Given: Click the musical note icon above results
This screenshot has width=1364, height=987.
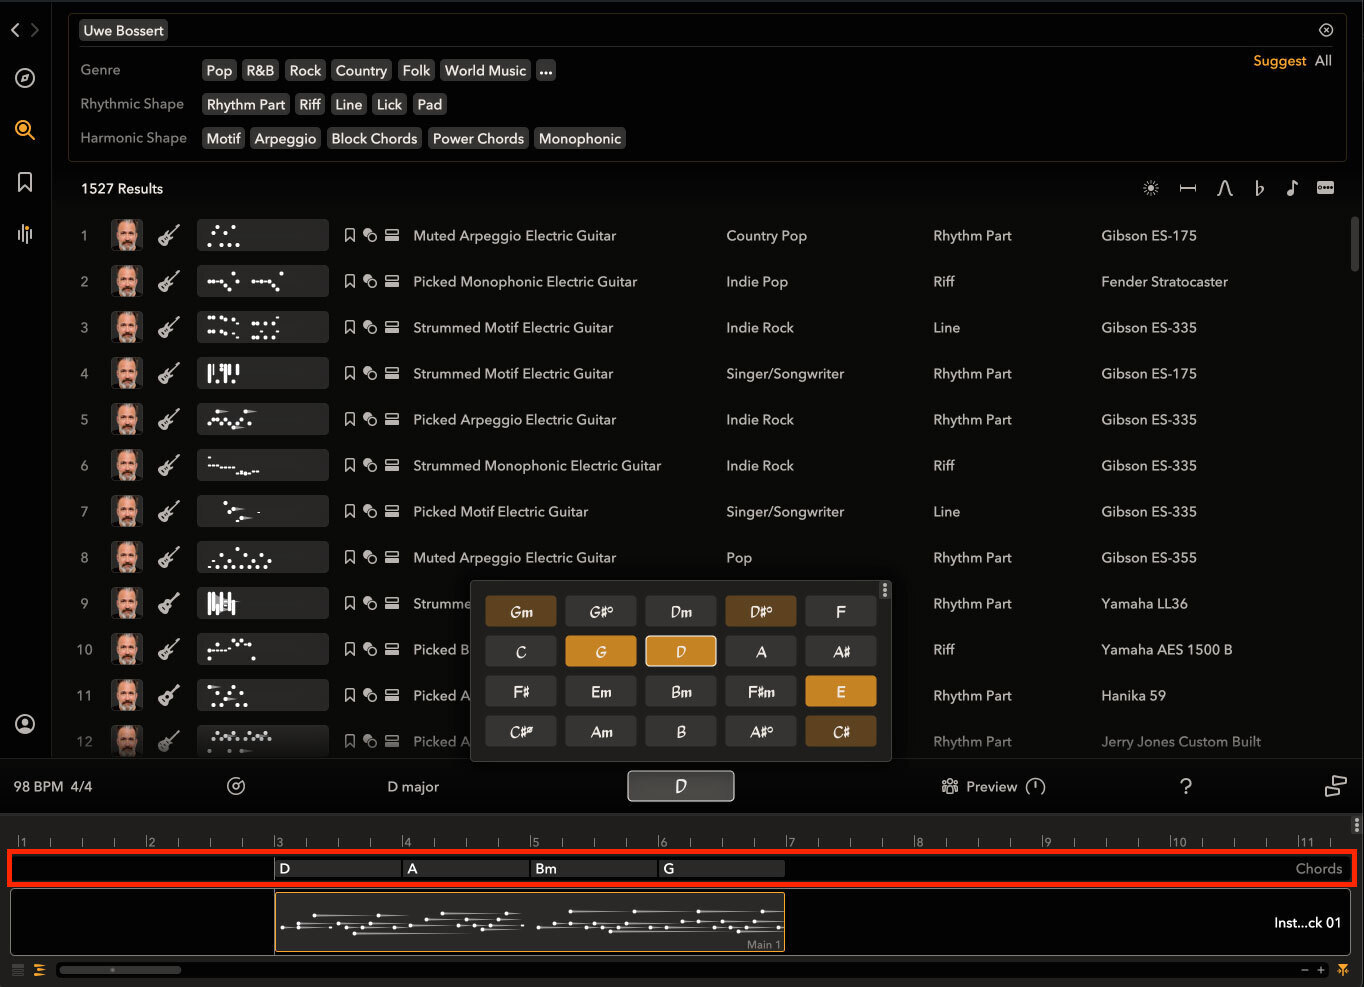Looking at the screenshot, I should click(x=1292, y=188).
